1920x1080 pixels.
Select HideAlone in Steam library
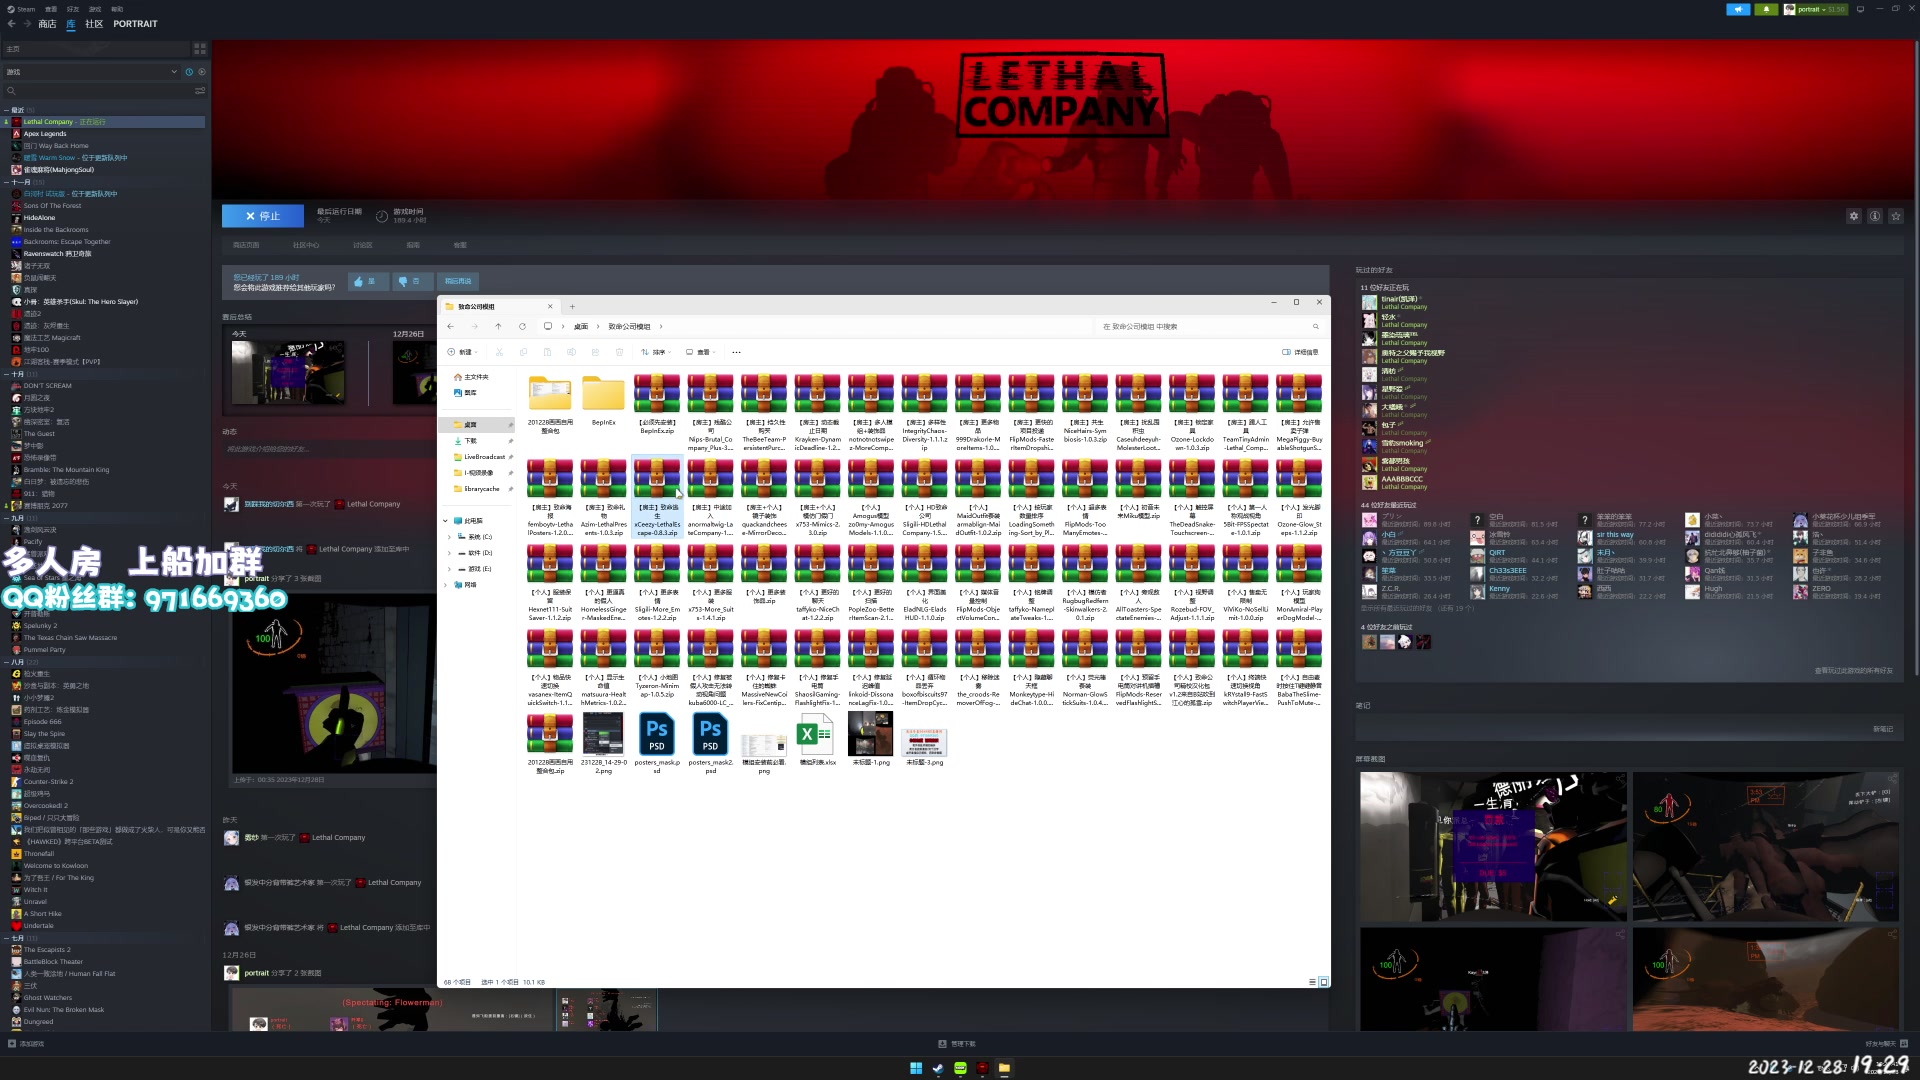pos(39,218)
